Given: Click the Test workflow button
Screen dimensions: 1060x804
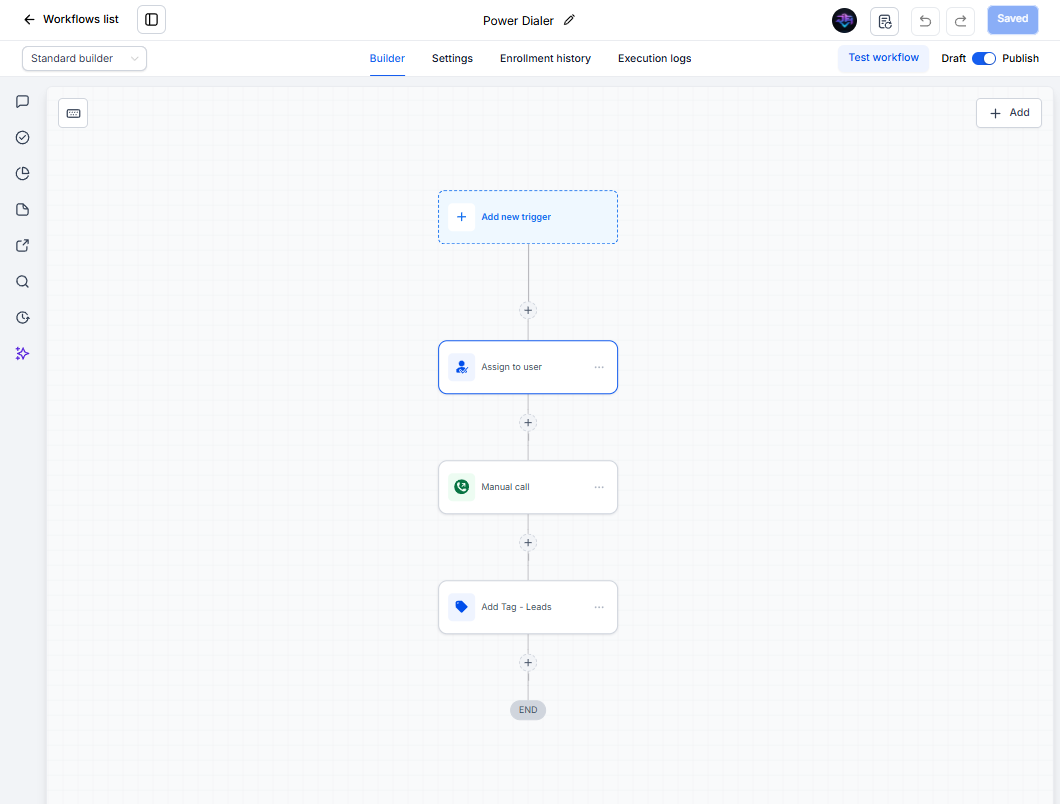Looking at the screenshot, I should tap(884, 58).
